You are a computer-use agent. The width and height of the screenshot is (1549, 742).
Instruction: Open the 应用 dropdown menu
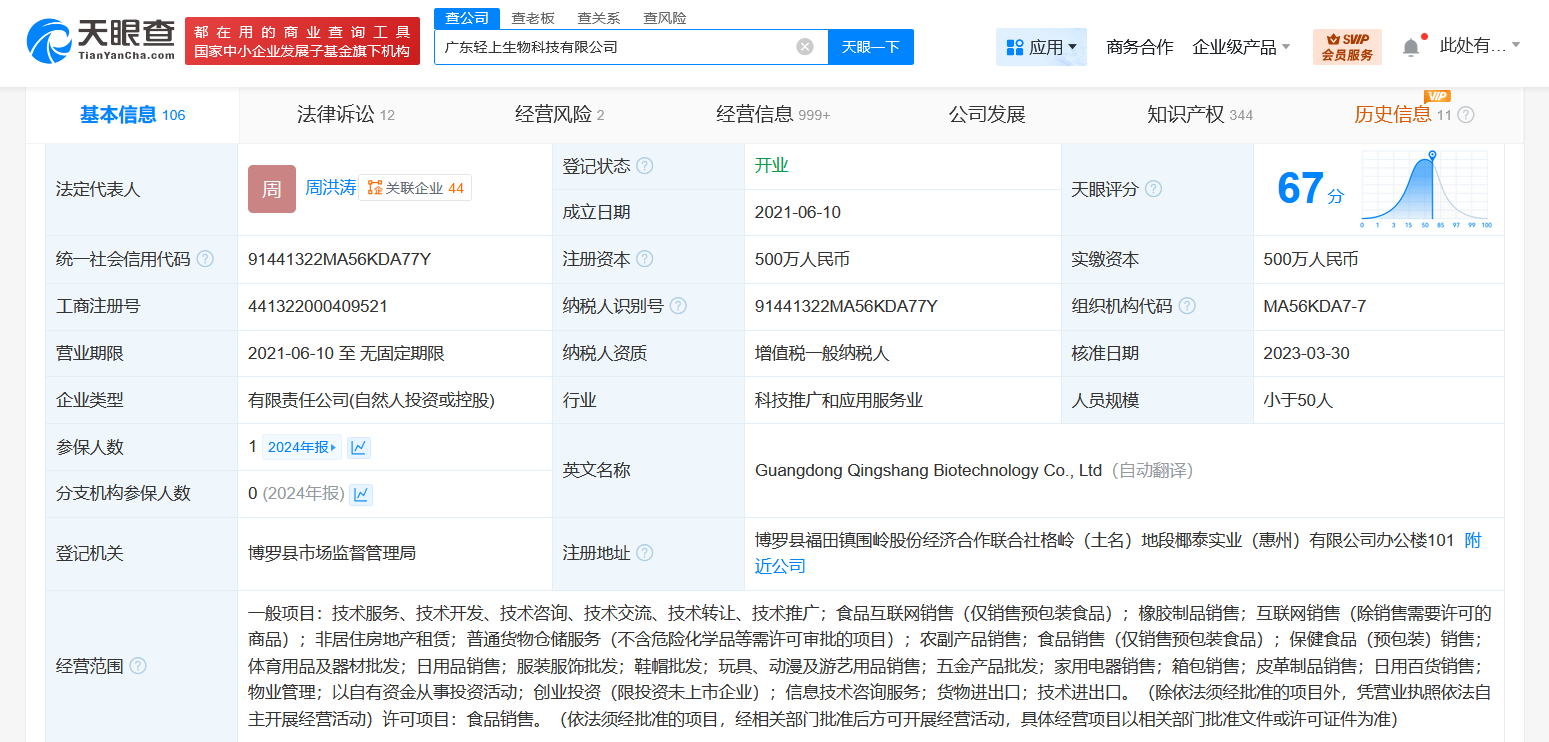tap(1041, 47)
